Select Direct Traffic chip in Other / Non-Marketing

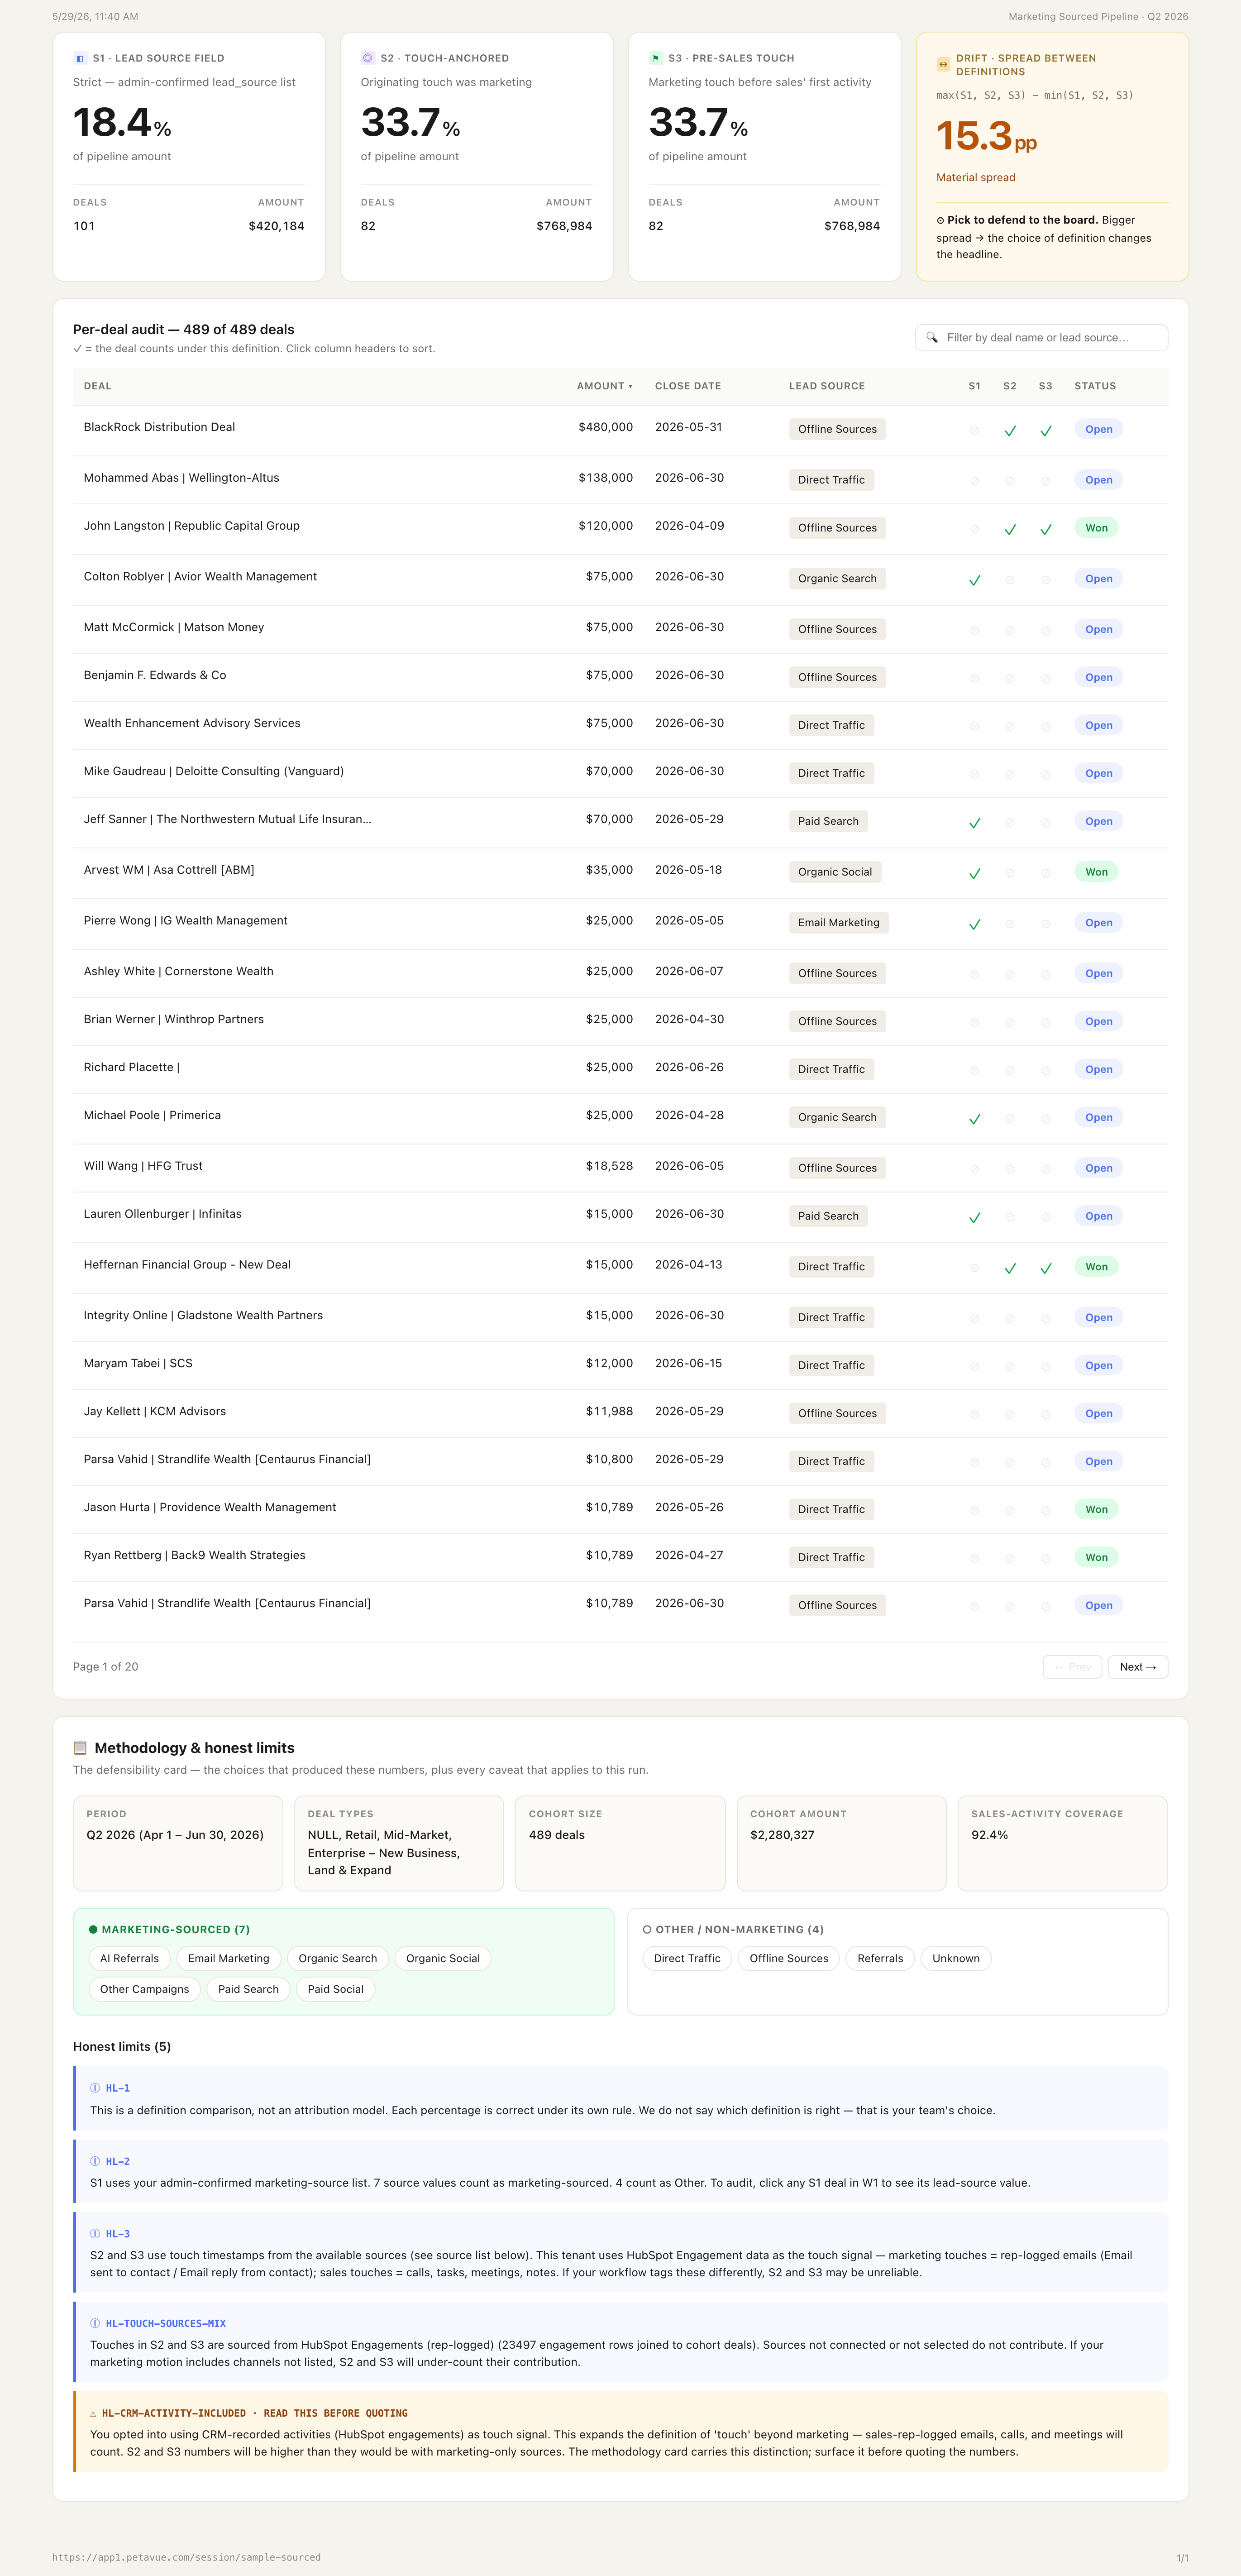click(x=687, y=1959)
